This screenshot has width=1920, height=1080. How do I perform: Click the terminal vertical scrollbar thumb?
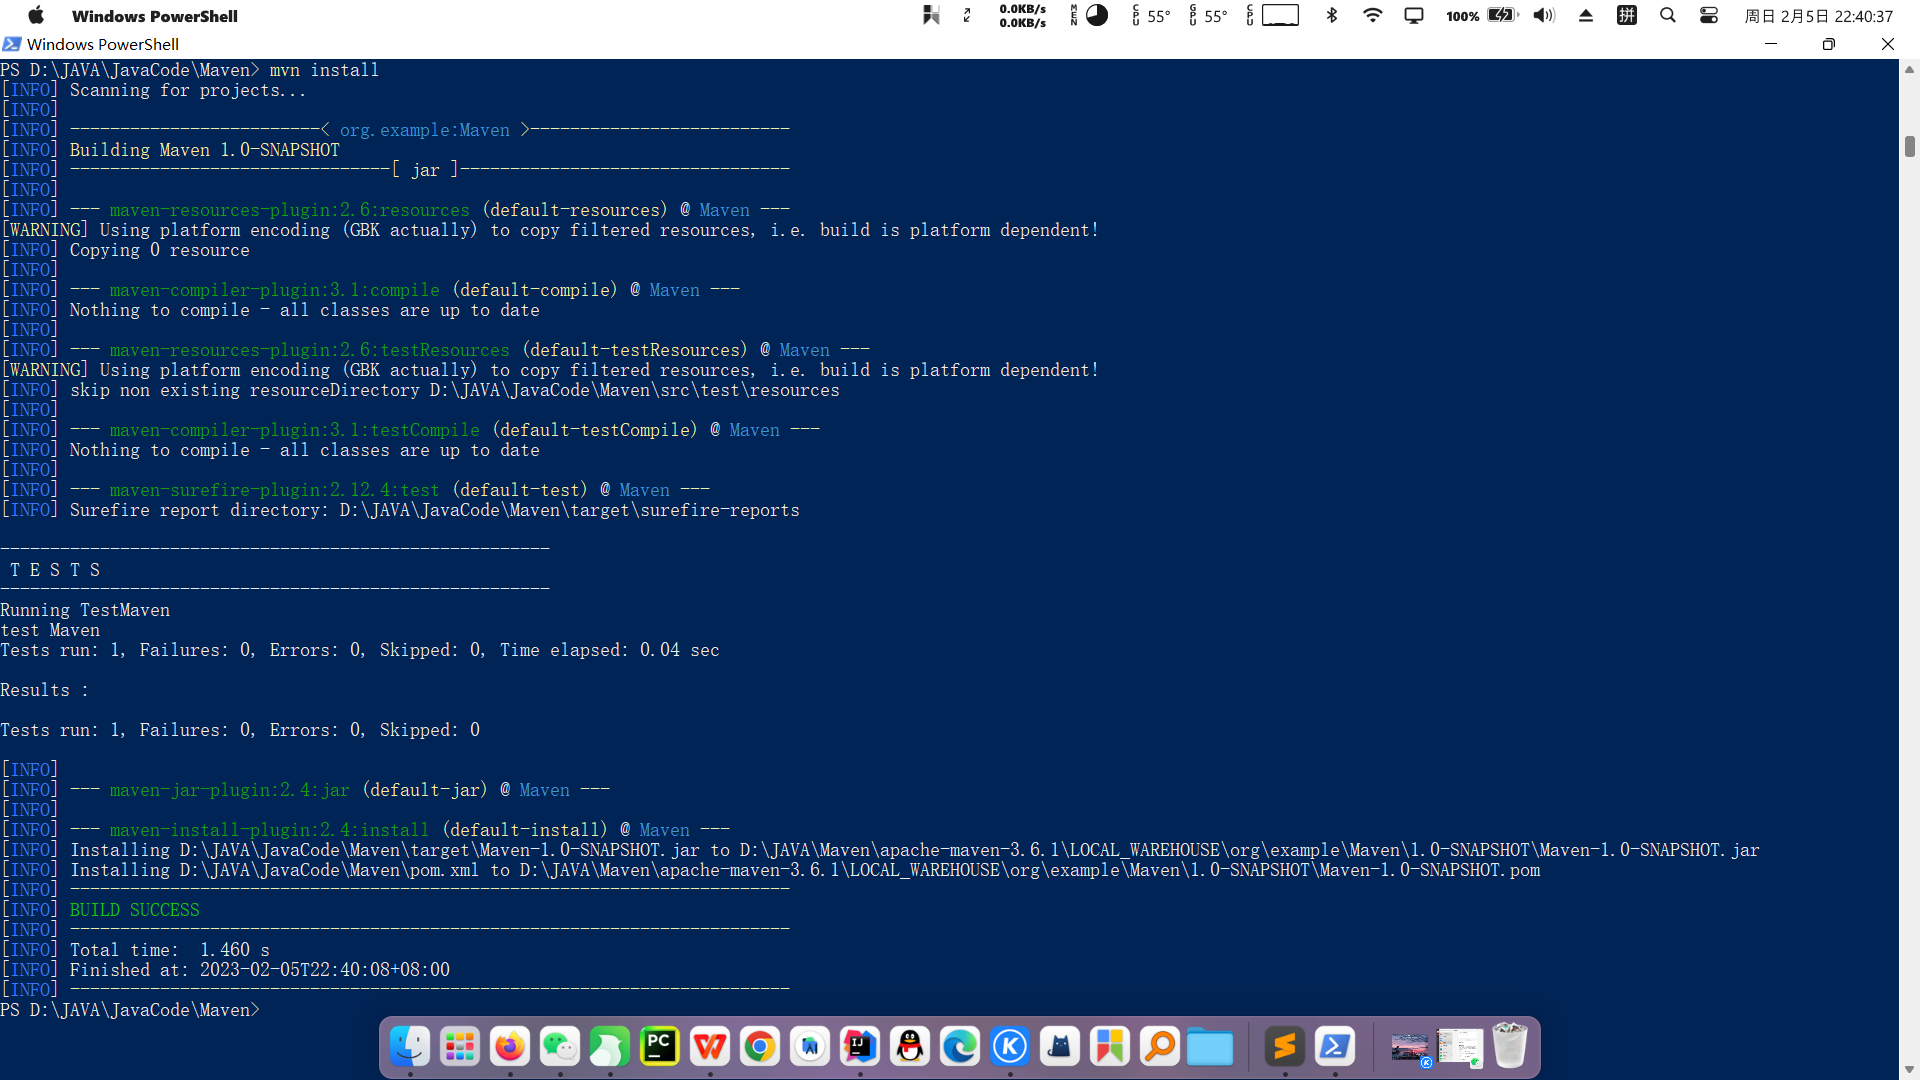coord(1910,146)
